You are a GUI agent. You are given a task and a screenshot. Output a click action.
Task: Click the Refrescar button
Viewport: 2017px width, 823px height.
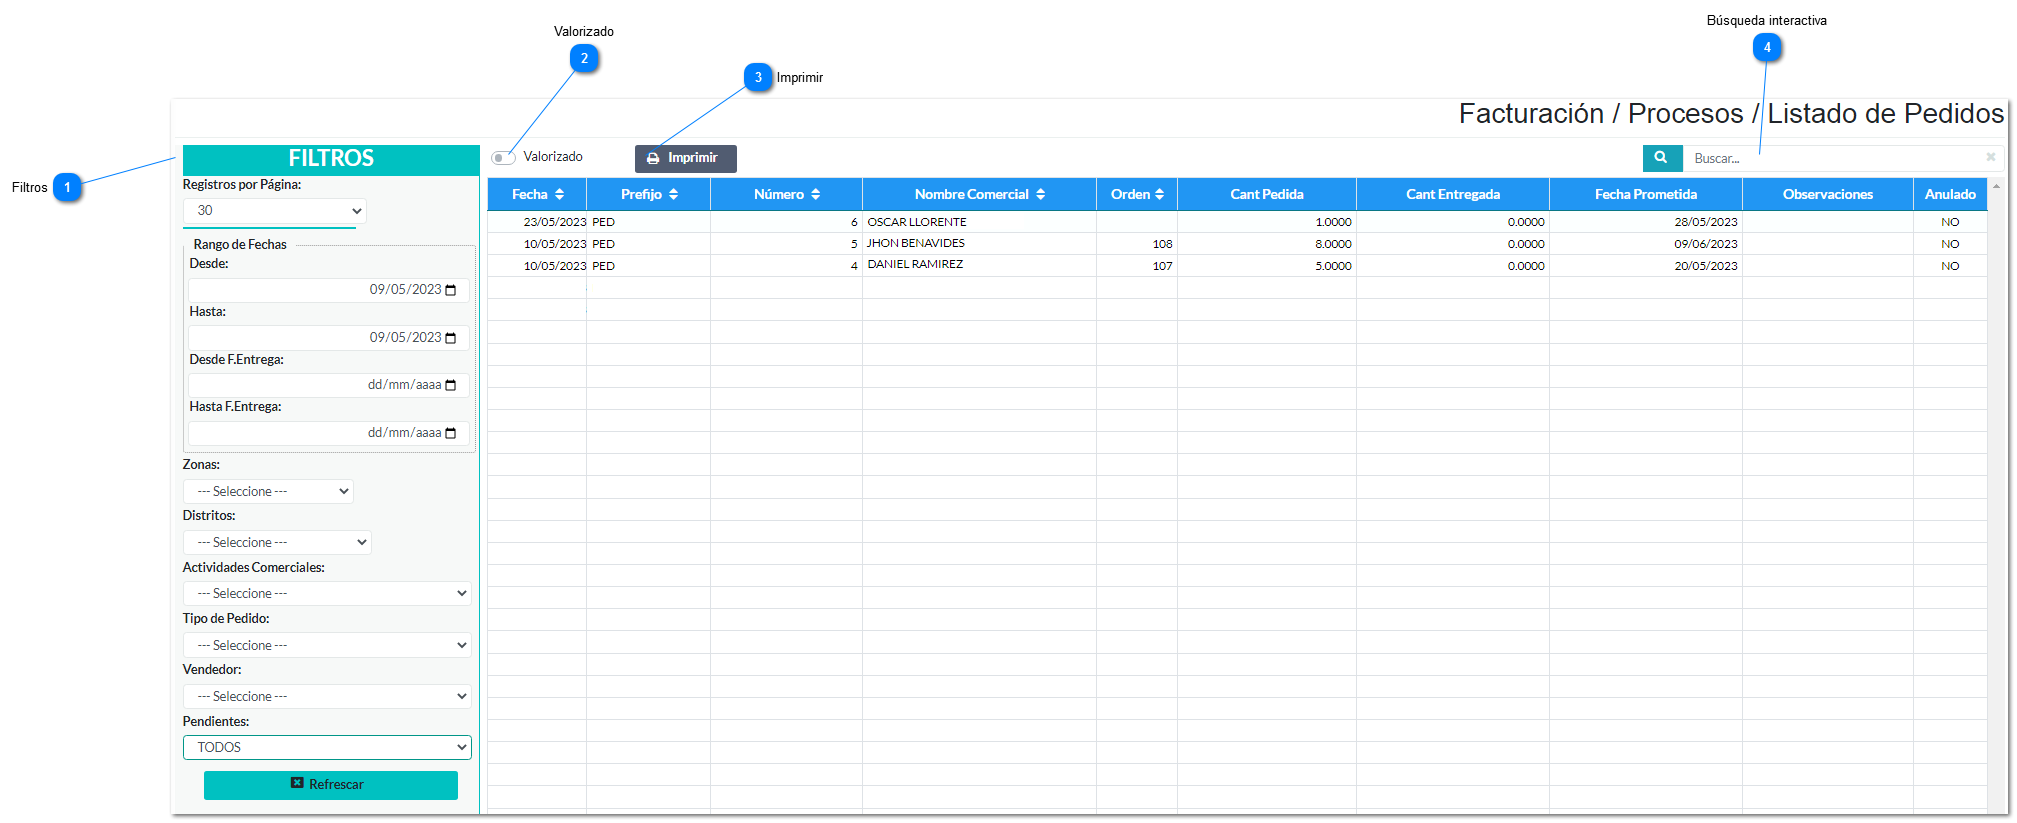pyautogui.click(x=331, y=785)
